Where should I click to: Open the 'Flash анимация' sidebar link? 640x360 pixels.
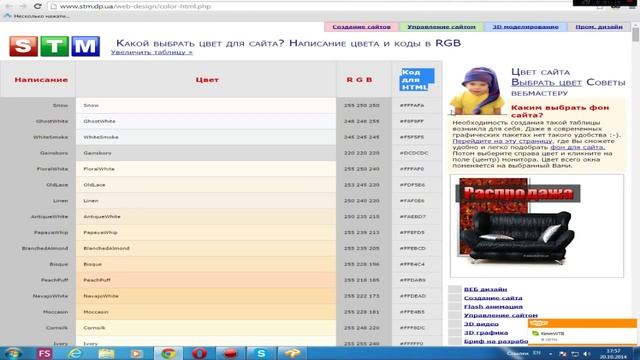pos(493,307)
